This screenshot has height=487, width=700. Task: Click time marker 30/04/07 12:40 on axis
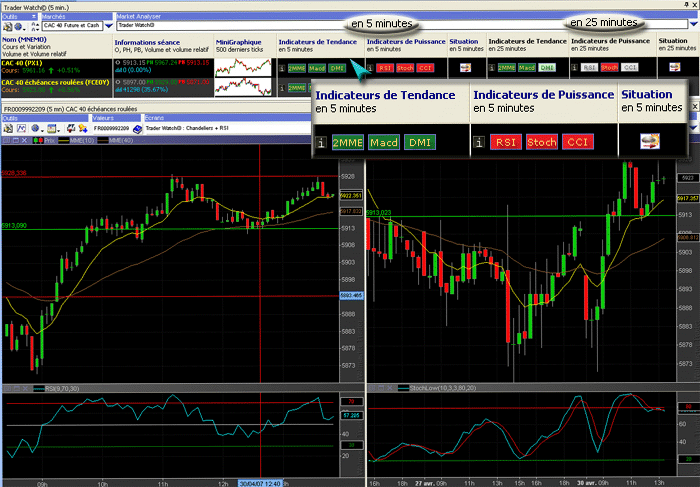coord(260,484)
